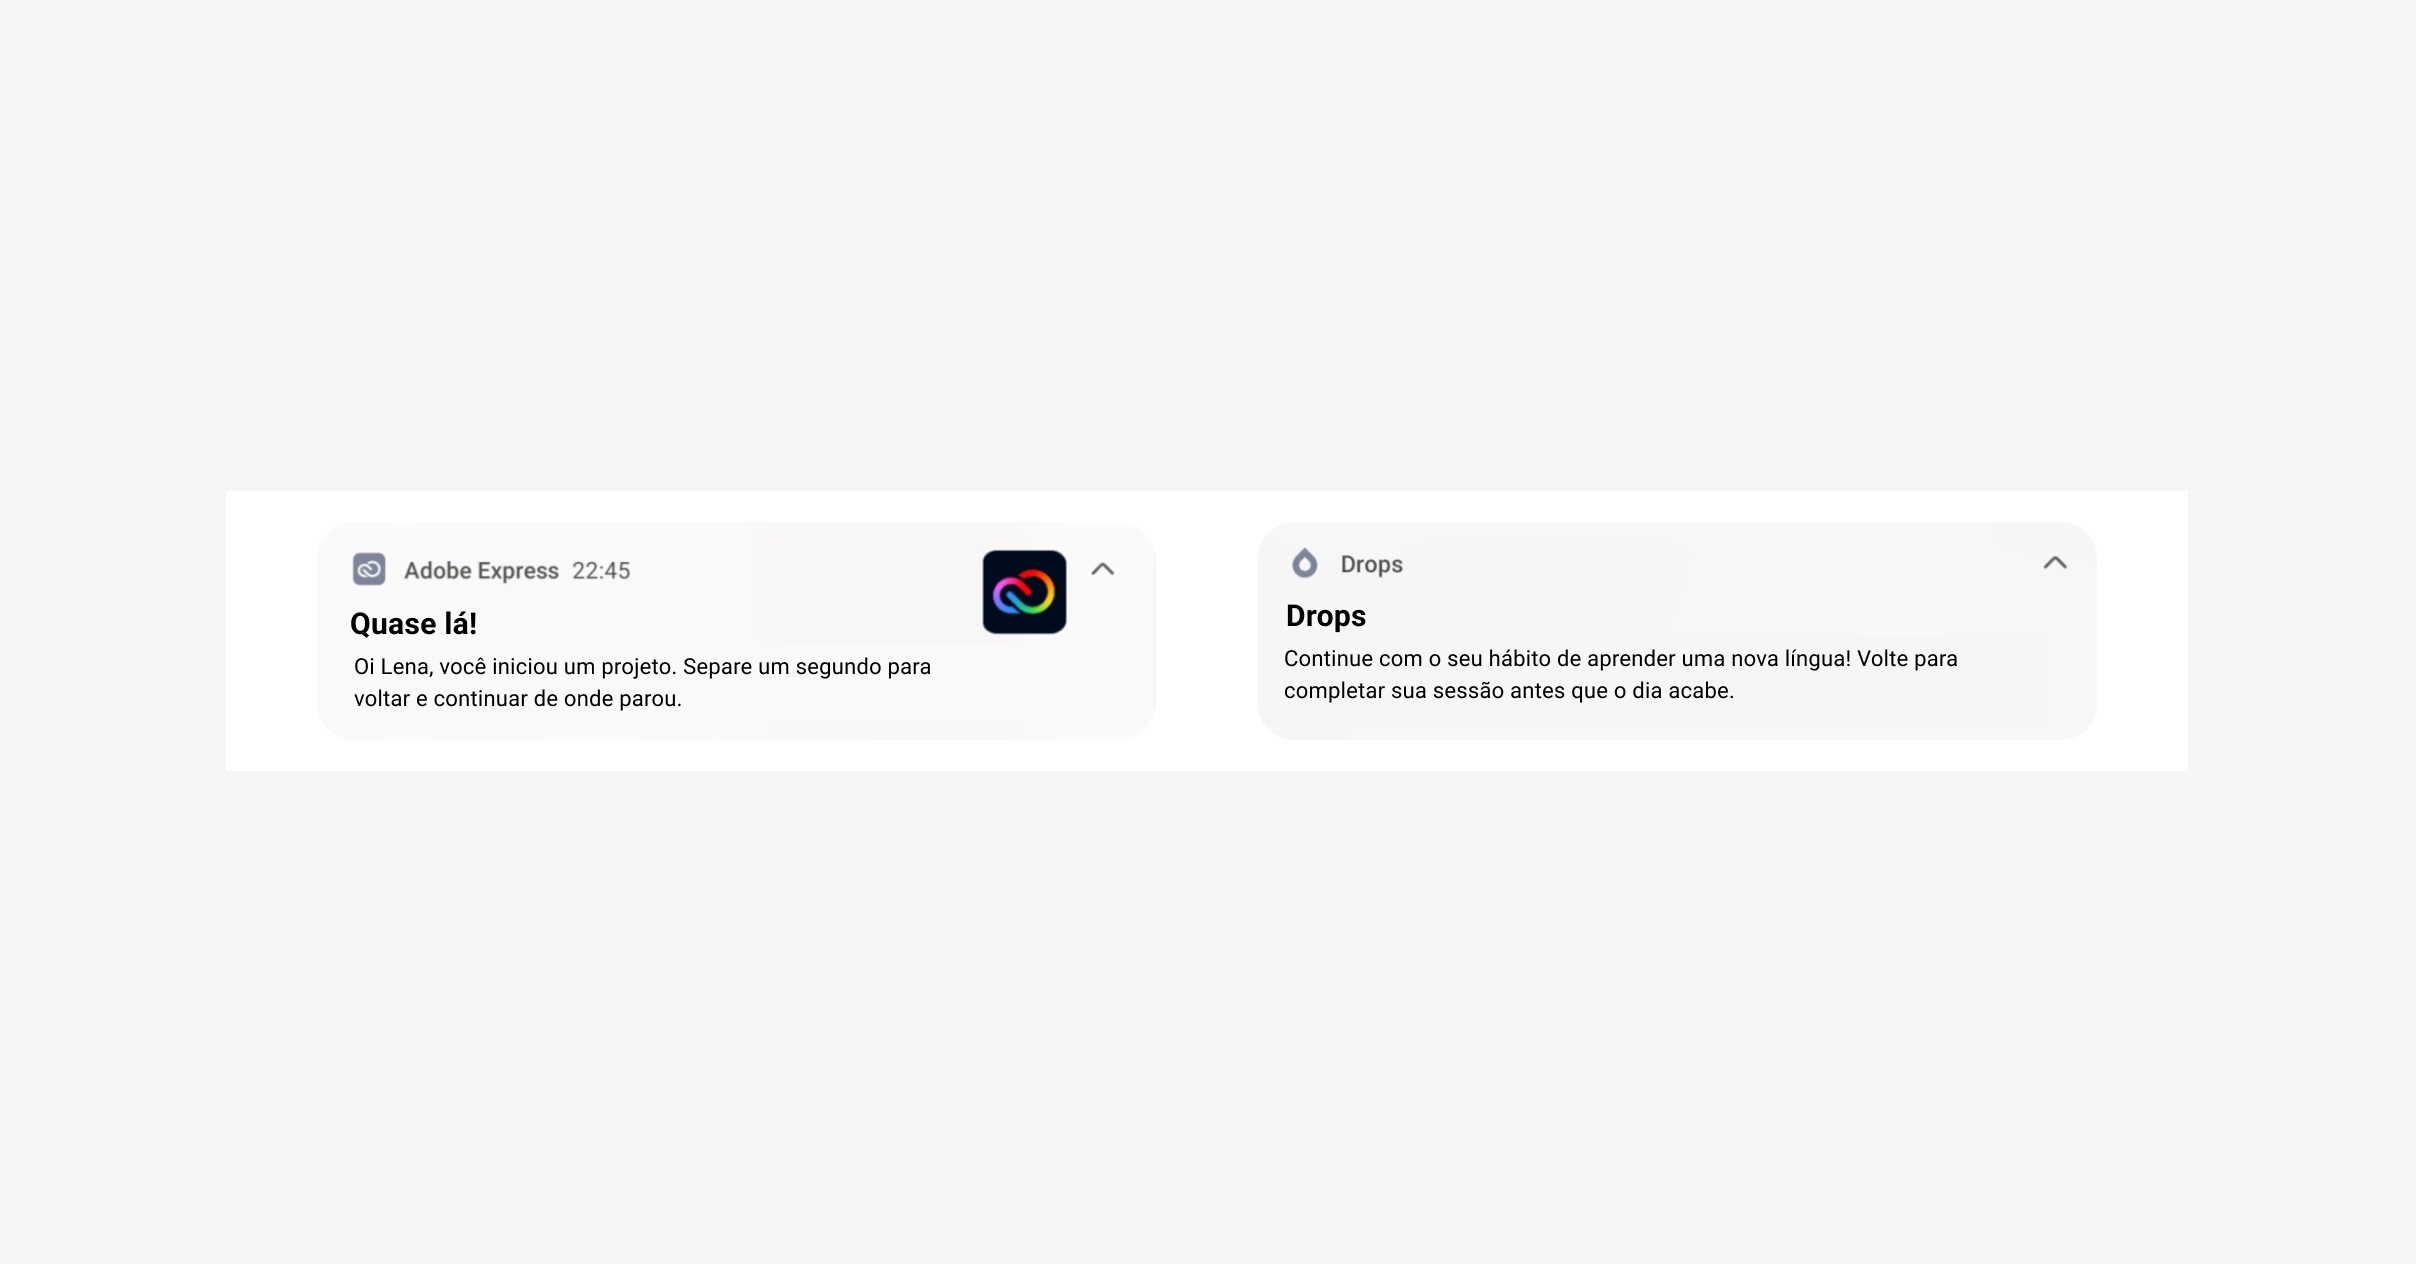This screenshot has height=1264, width=2416.
Task: Click the Drops droplet app icon
Action: [x=1304, y=563]
